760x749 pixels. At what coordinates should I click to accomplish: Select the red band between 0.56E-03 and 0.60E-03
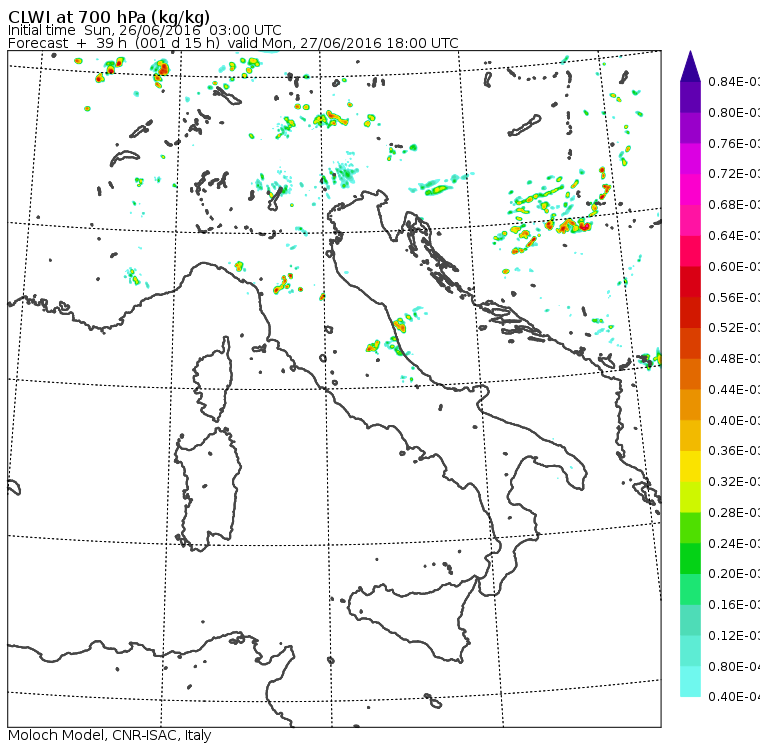[690, 282]
